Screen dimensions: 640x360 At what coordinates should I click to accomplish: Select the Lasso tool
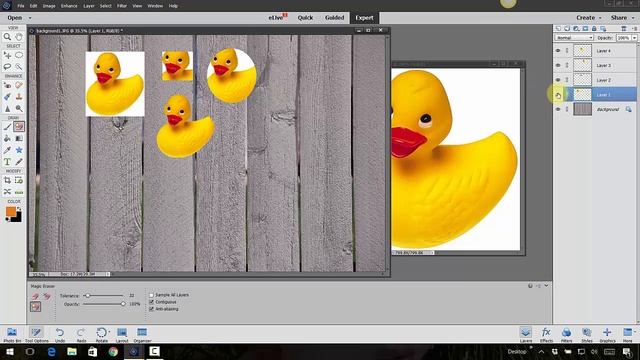pos(7,66)
